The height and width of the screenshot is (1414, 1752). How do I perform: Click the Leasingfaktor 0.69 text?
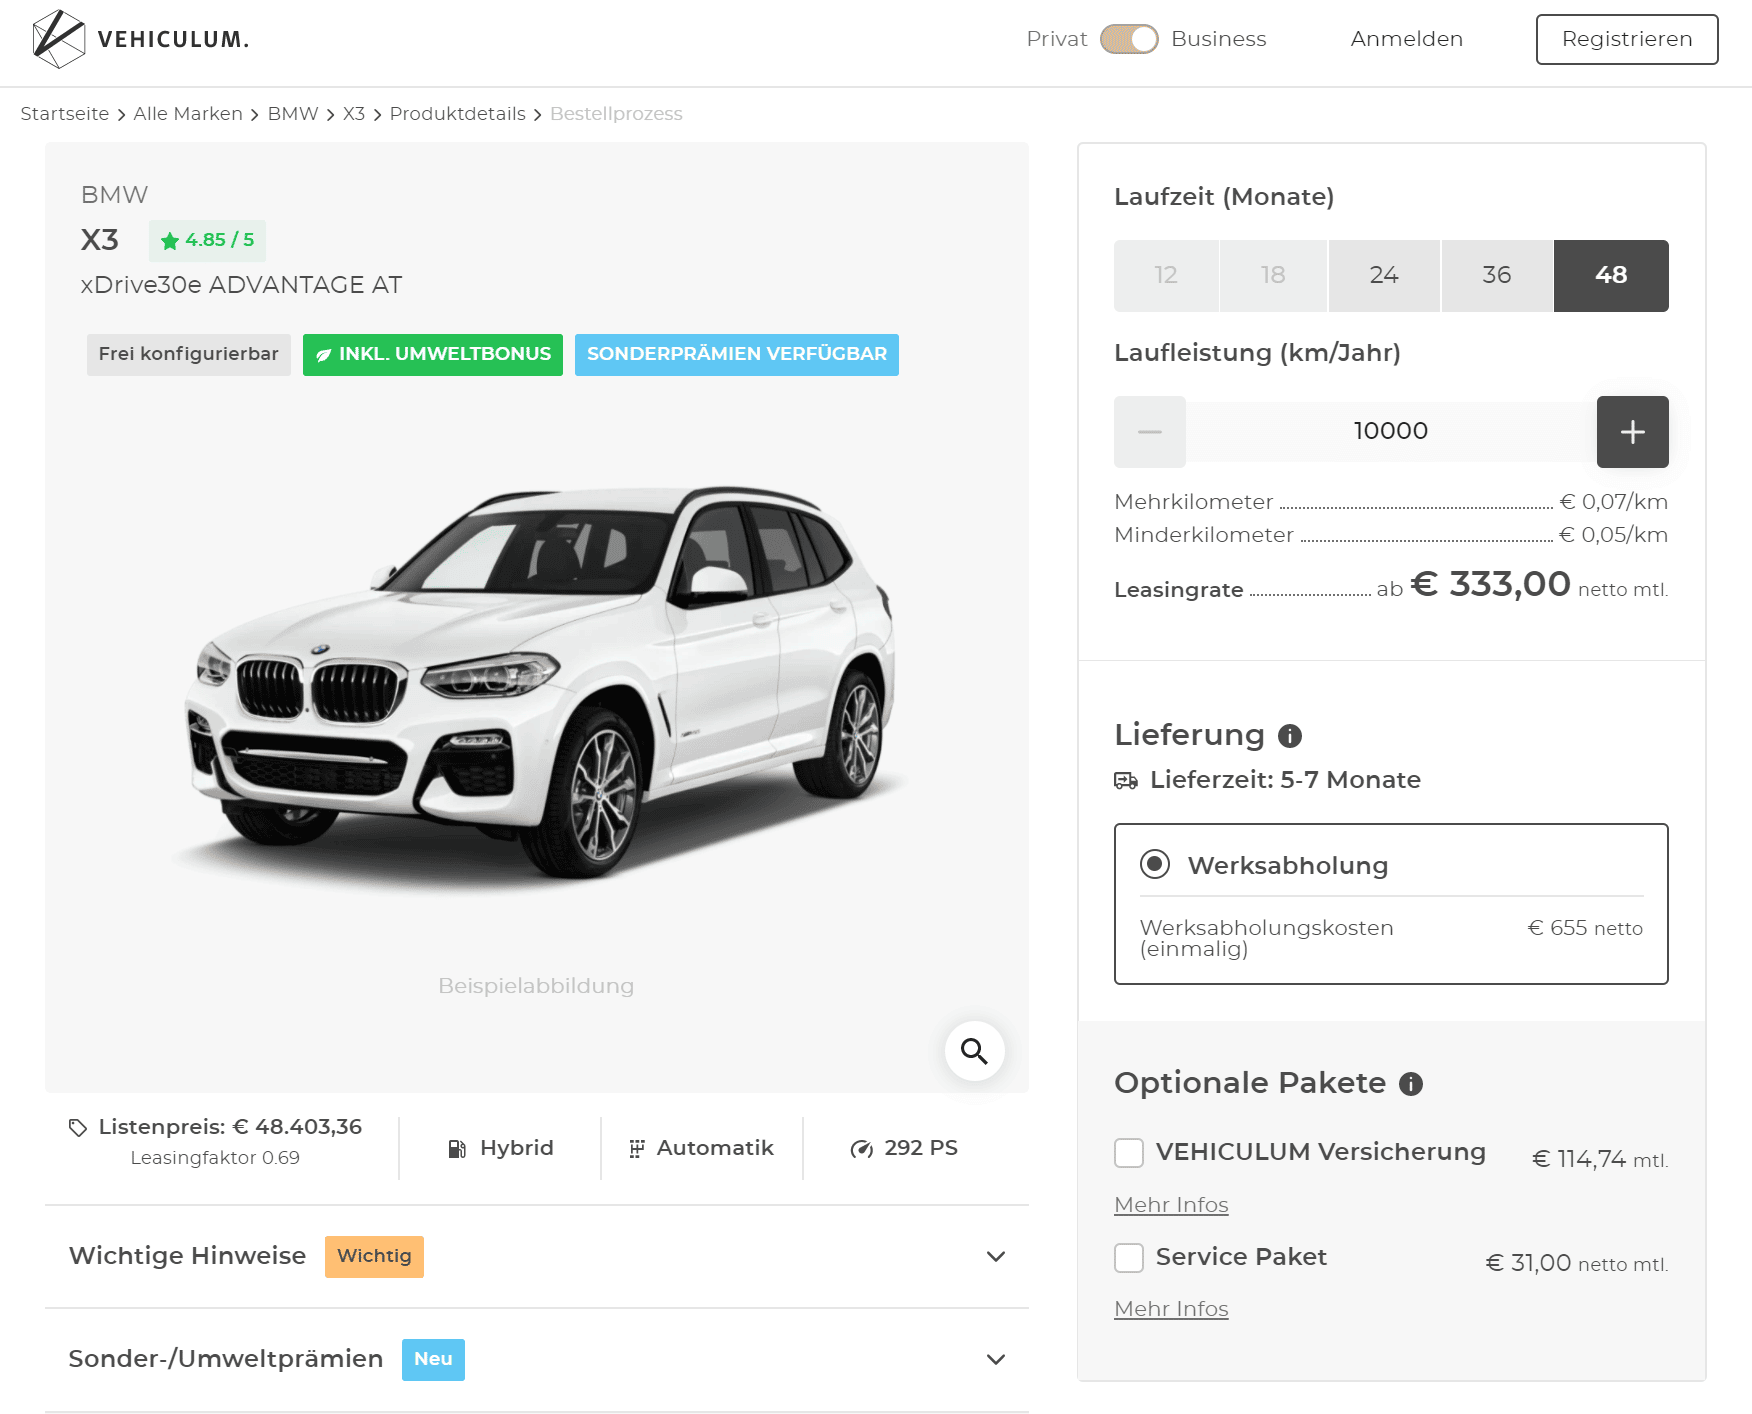click(215, 1158)
